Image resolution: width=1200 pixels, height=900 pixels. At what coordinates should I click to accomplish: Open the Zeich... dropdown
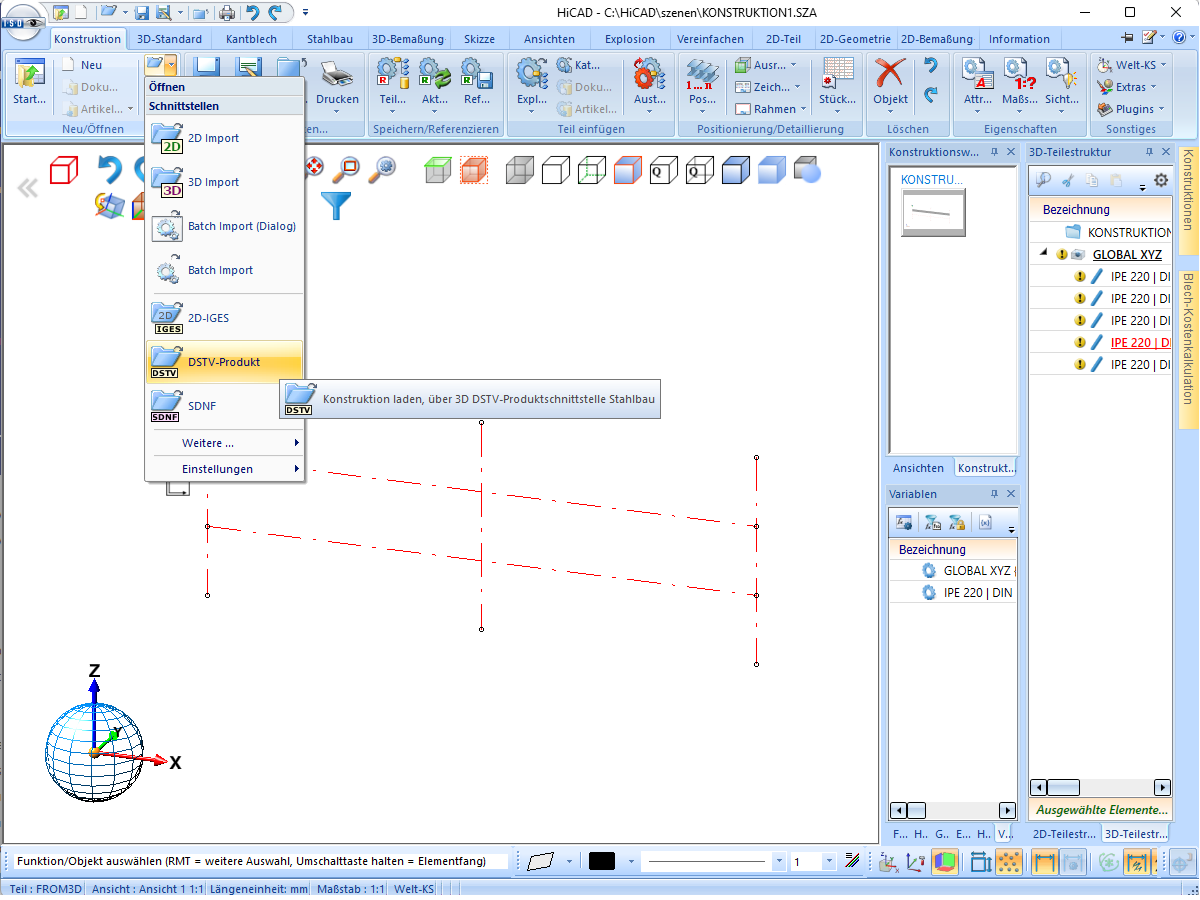point(767,87)
